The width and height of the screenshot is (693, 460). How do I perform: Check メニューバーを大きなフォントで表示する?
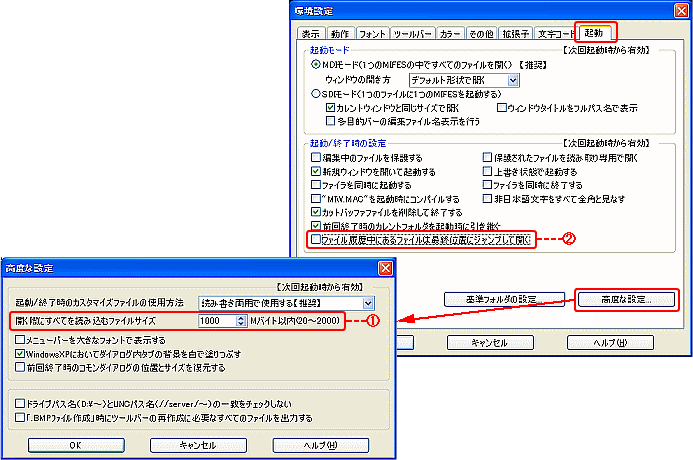(x=20, y=340)
